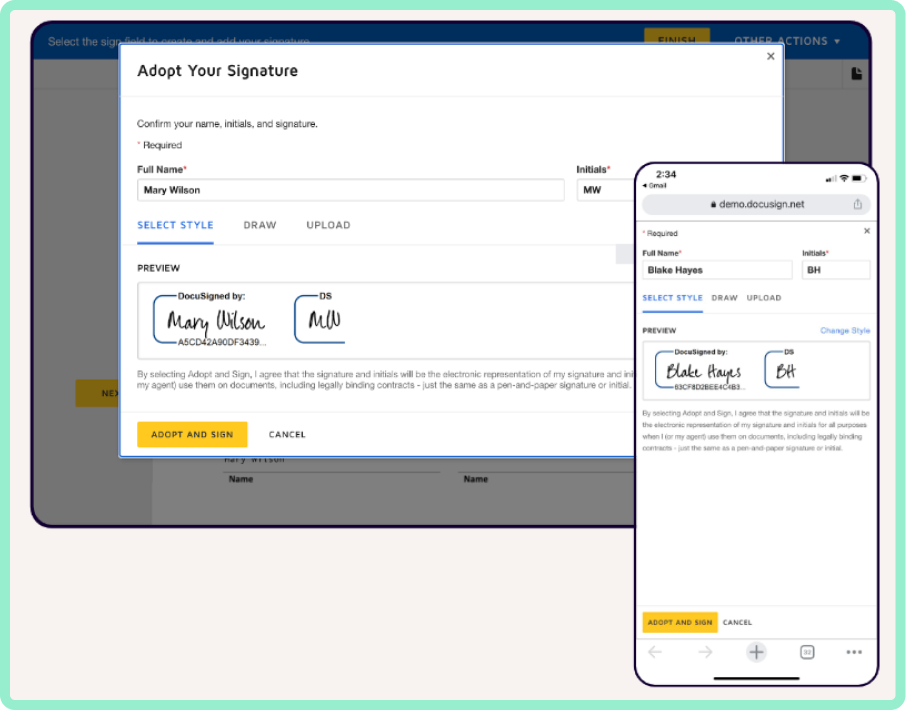The height and width of the screenshot is (710, 906).
Task: Select the desktop Select Style tab
Action: pos(175,225)
